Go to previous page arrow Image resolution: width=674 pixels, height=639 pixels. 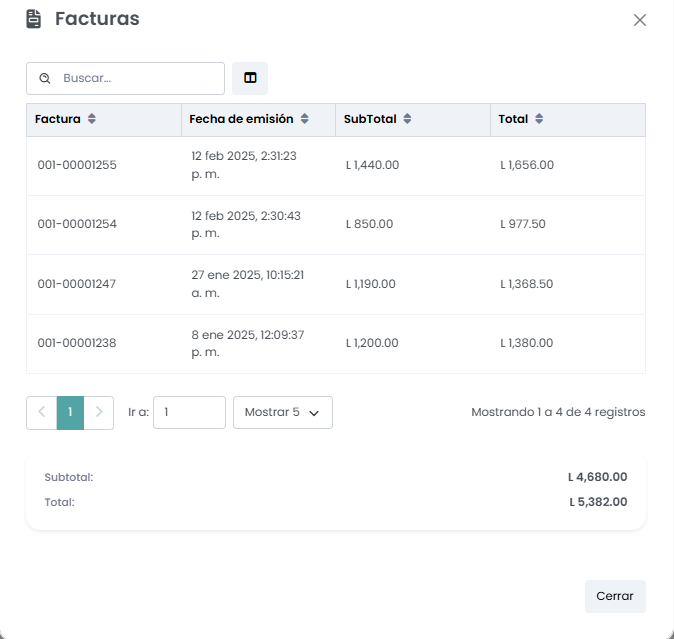point(41,412)
